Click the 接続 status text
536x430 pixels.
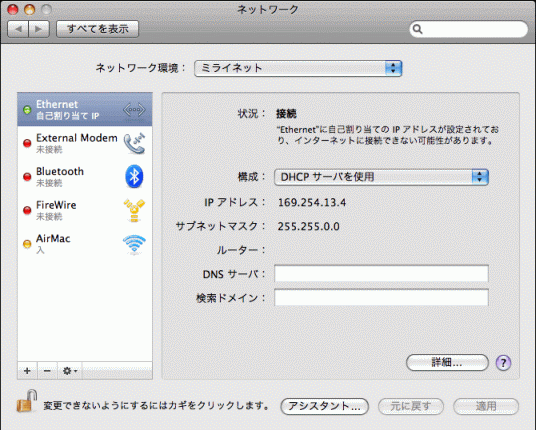286,113
